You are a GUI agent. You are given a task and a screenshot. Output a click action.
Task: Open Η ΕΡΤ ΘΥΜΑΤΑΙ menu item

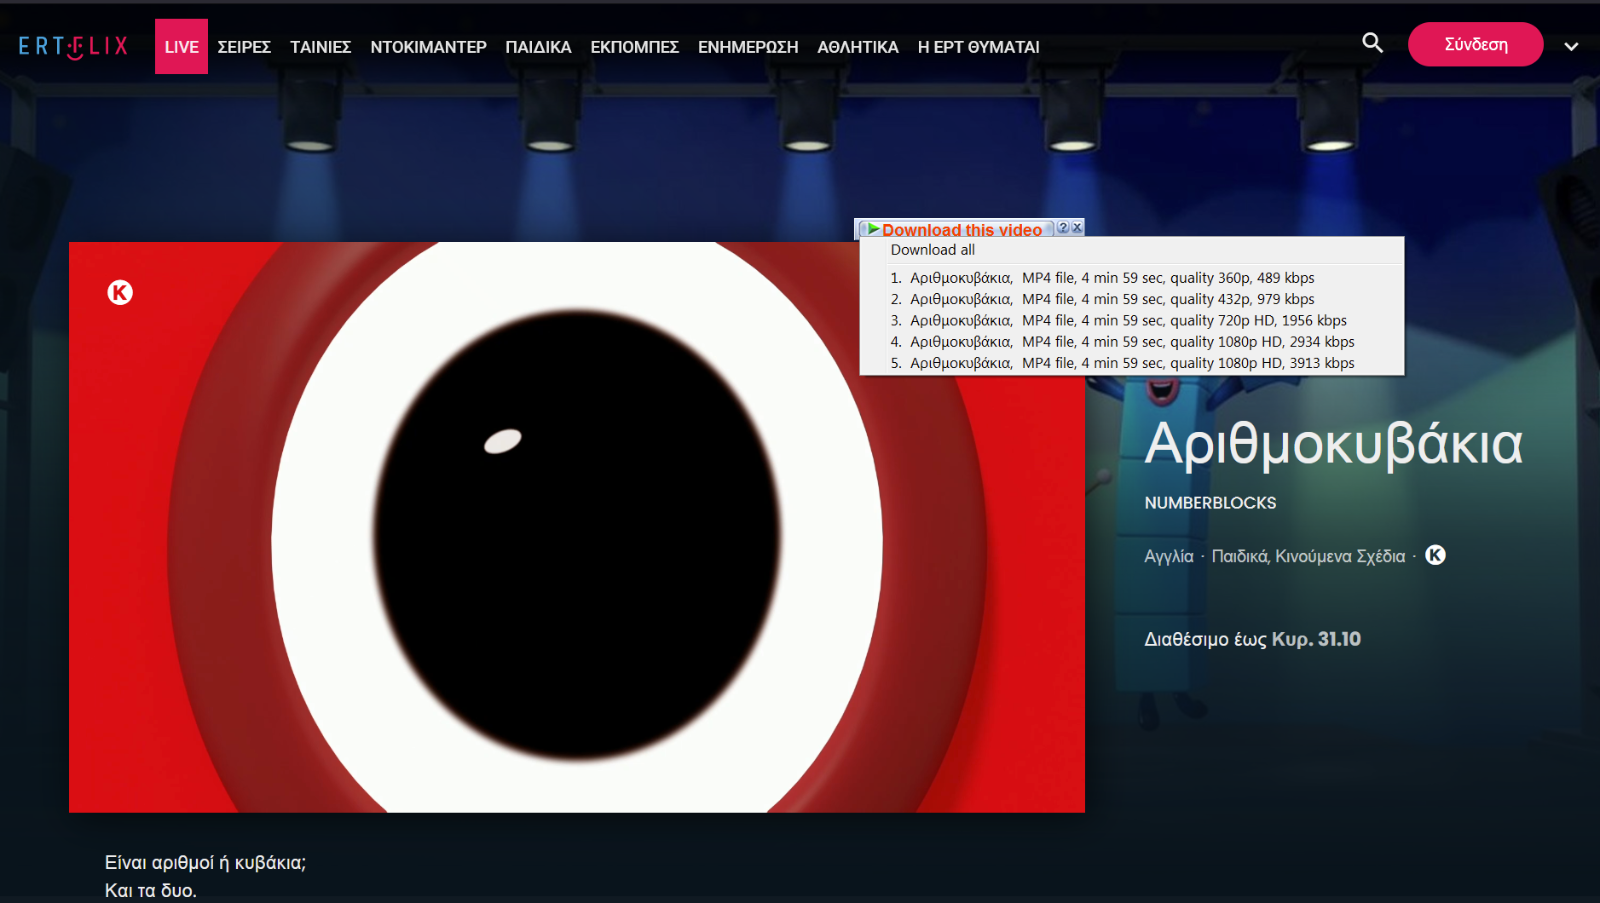point(978,47)
